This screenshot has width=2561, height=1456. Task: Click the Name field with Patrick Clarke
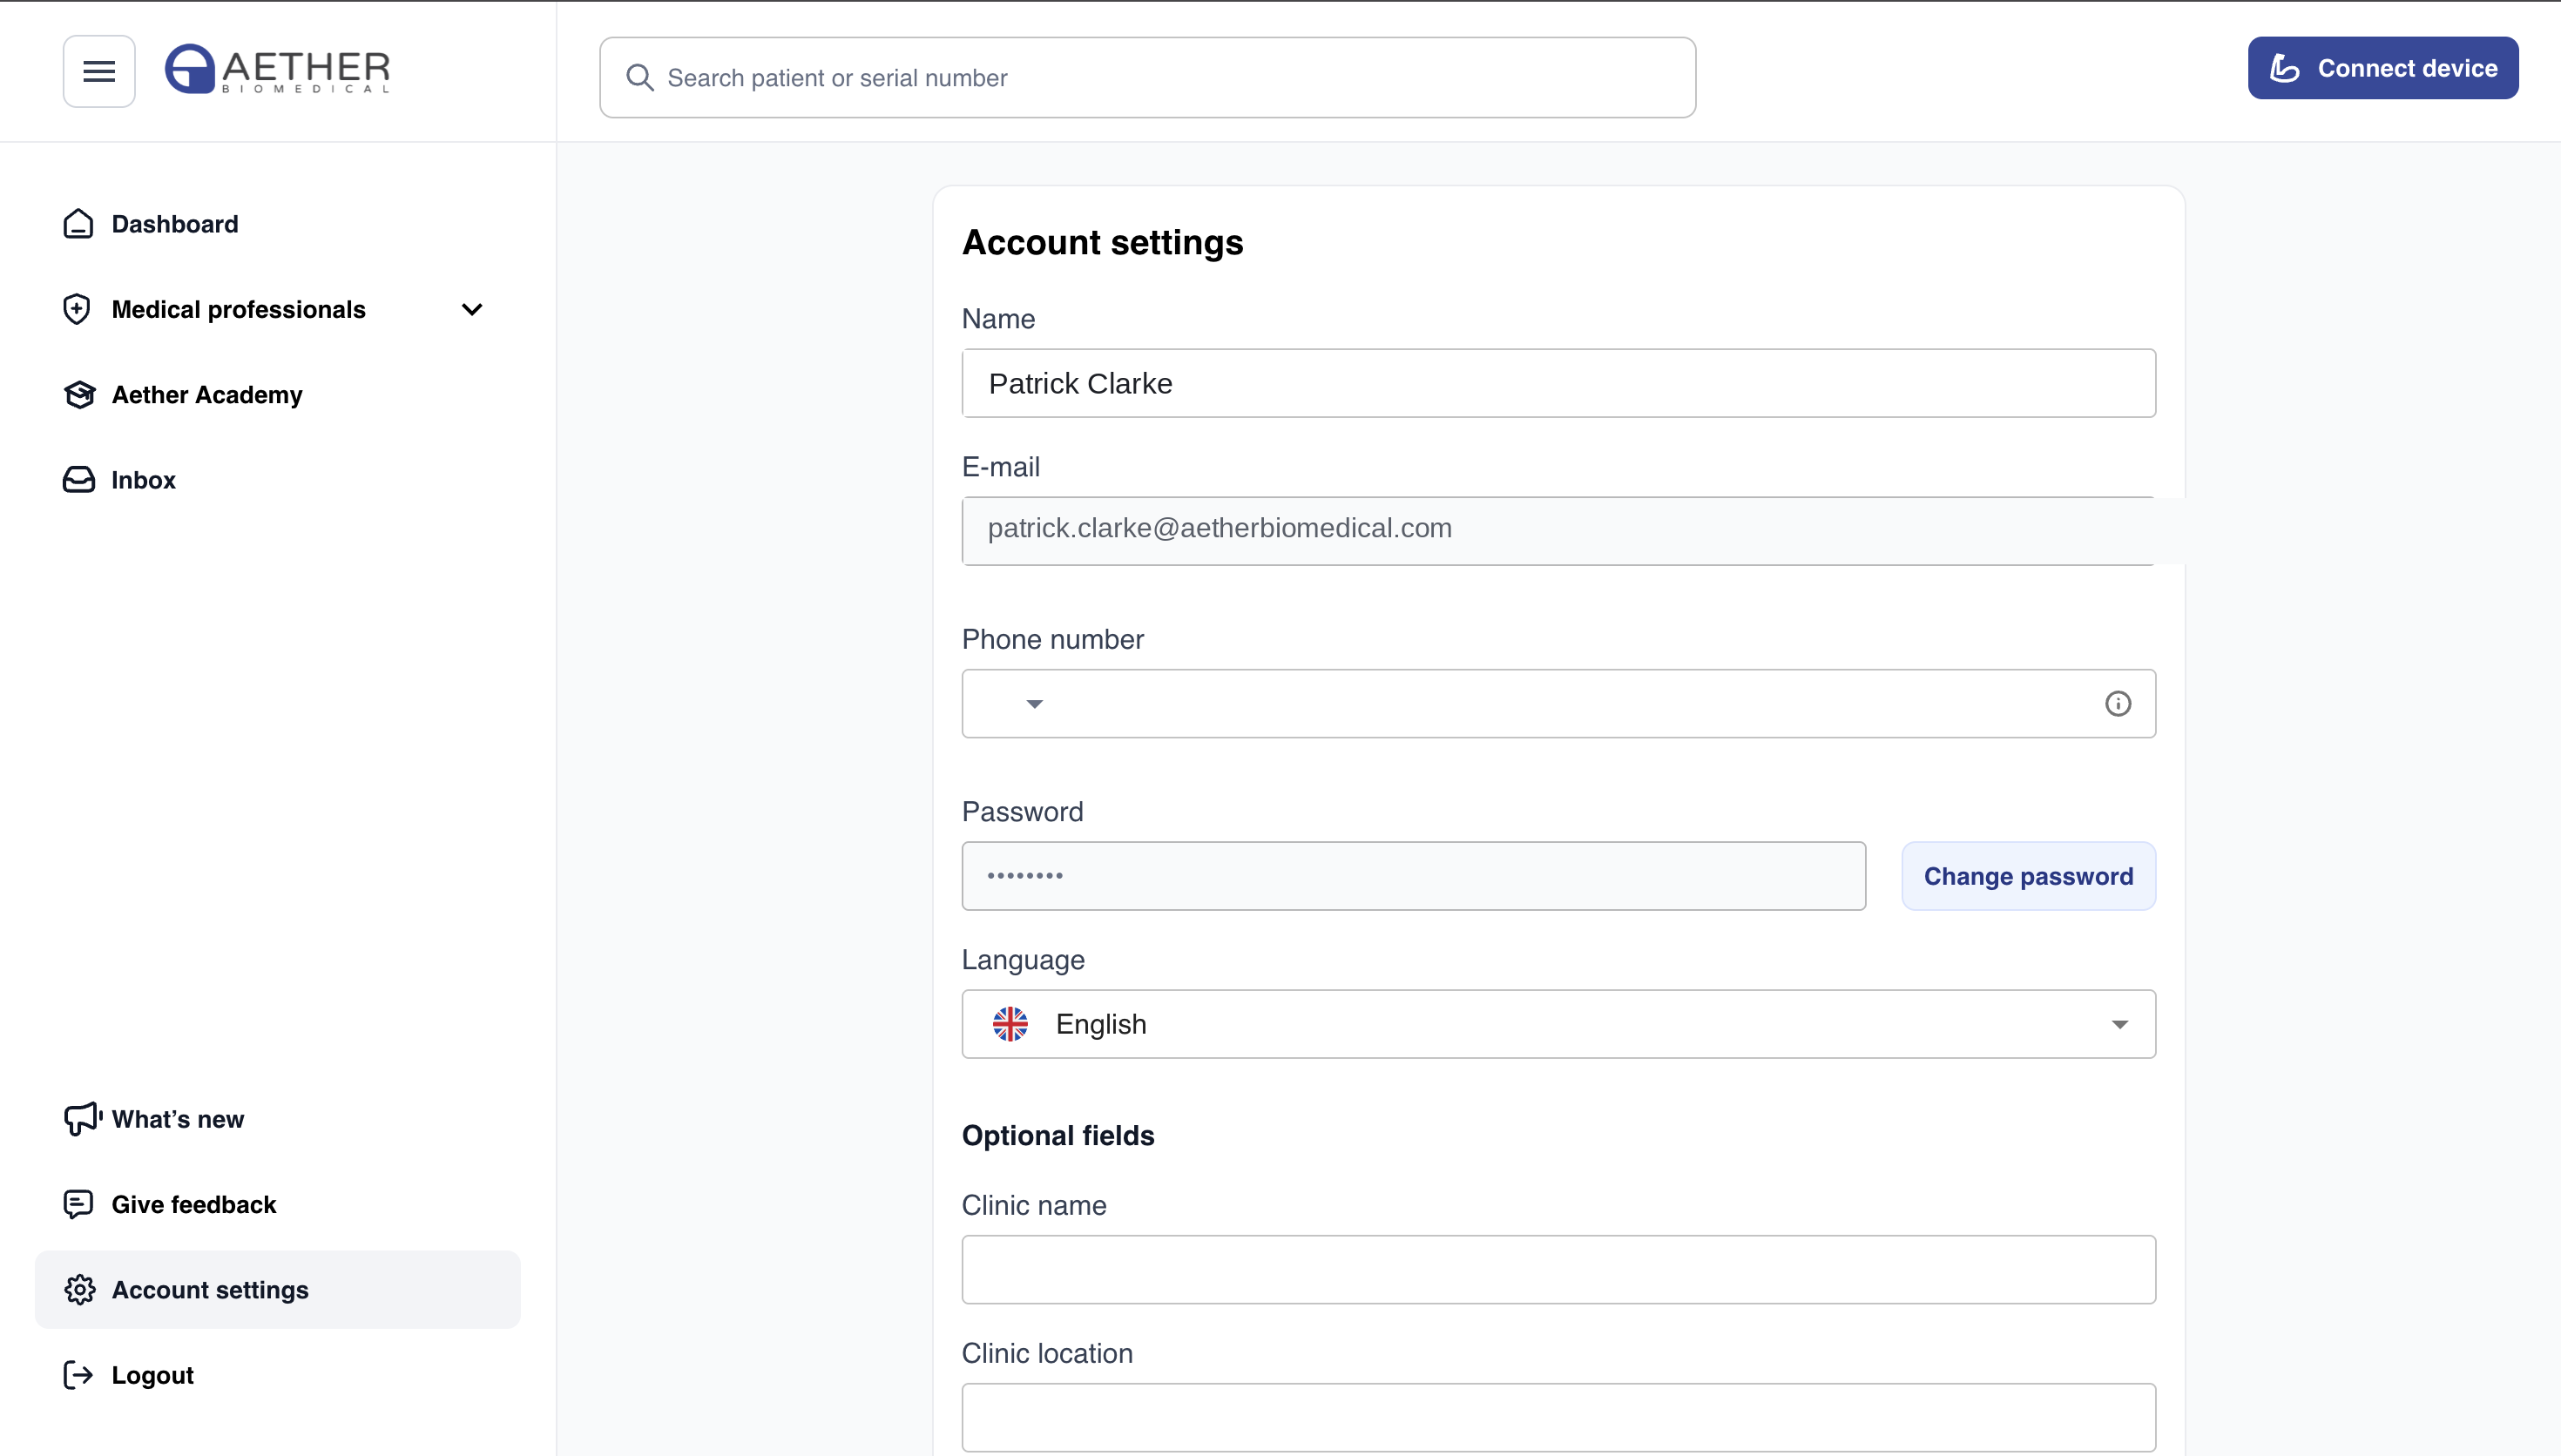tap(1558, 383)
